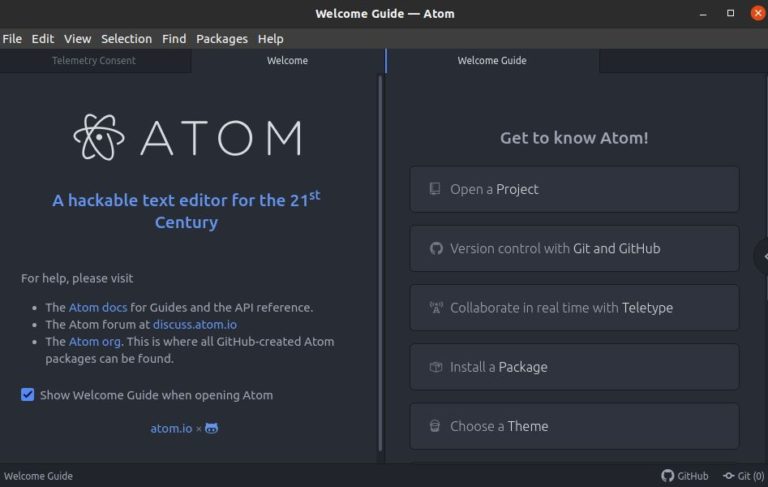Open the Edit menu
Screen dimensions: 768x487
coord(43,39)
